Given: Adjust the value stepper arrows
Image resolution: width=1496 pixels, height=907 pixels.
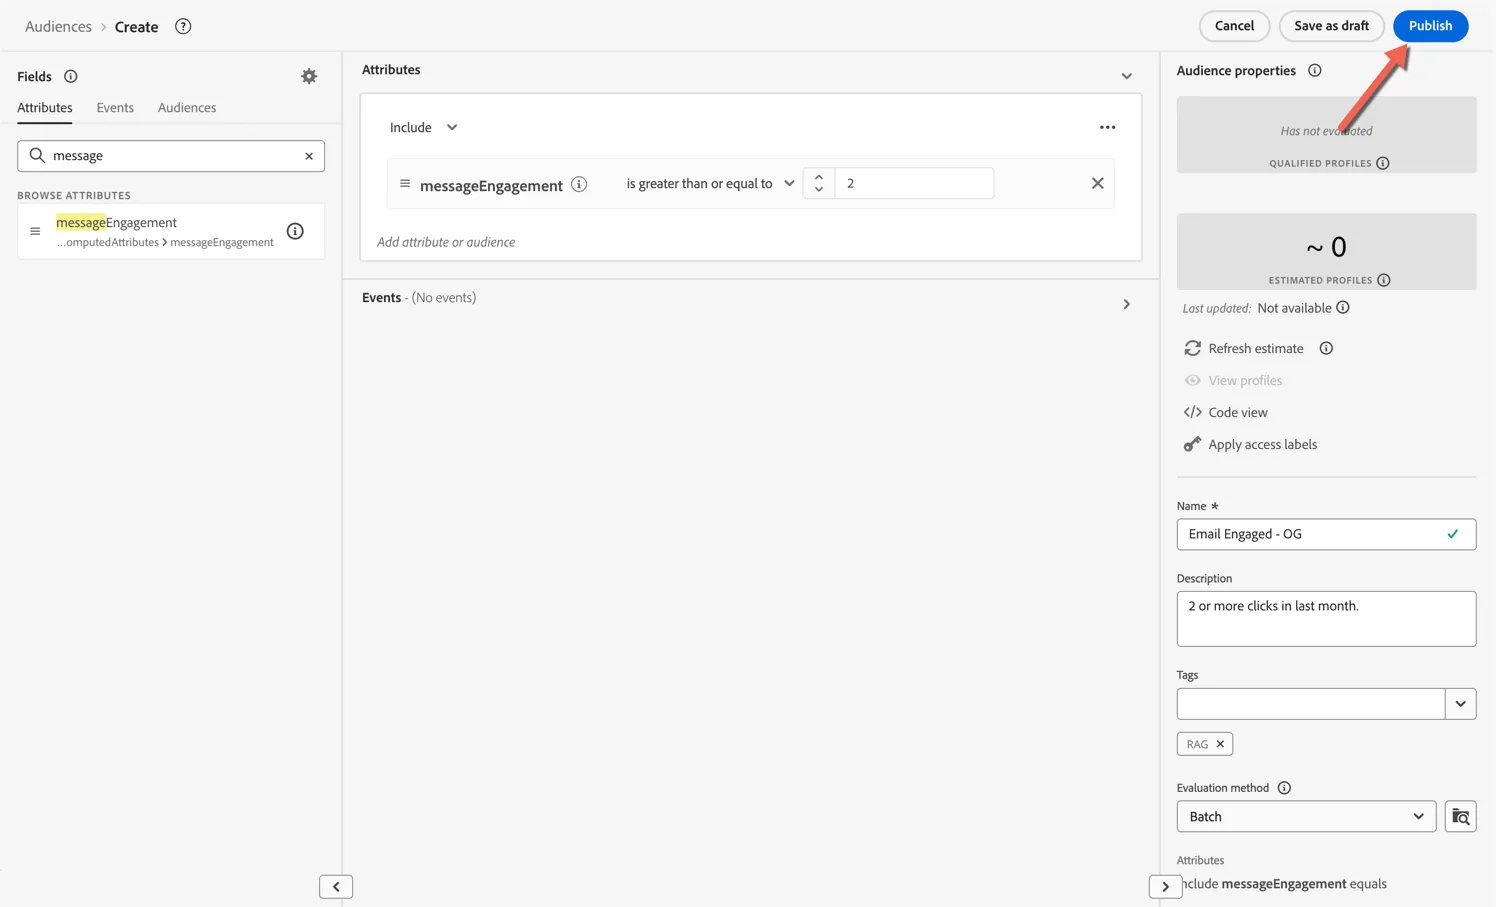Looking at the screenshot, I should click(819, 183).
